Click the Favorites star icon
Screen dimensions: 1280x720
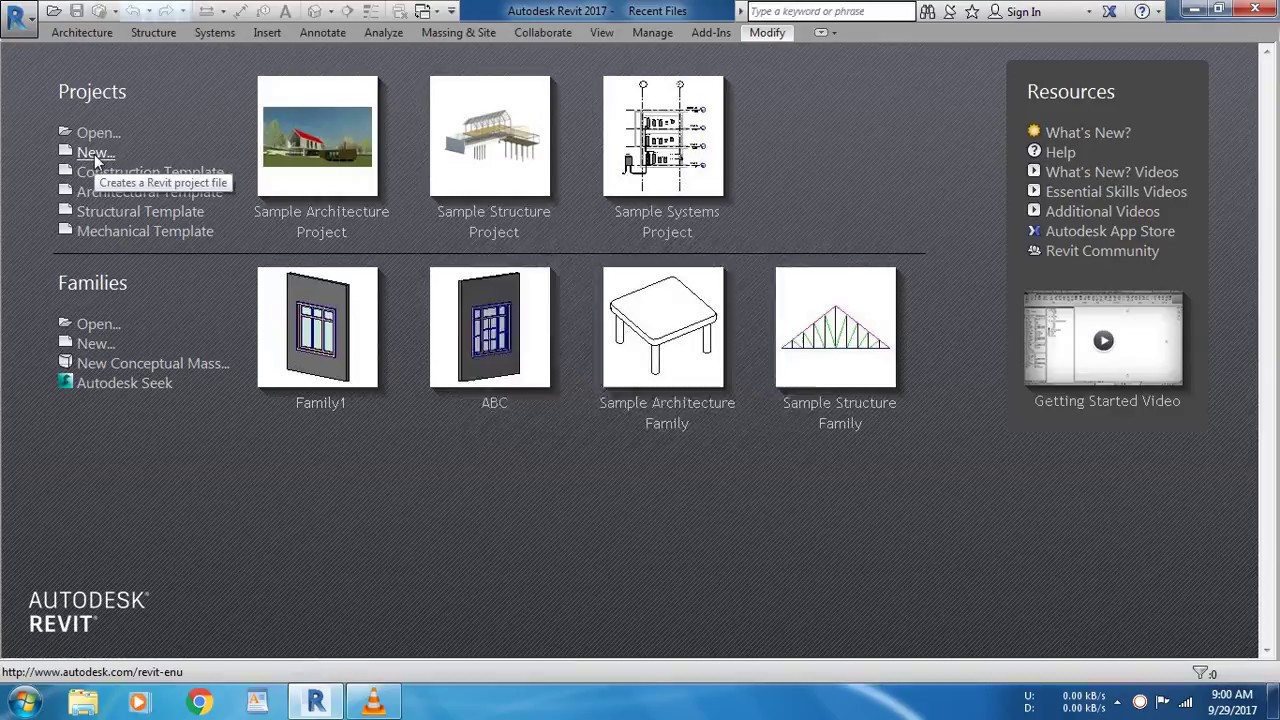coord(972,11)
